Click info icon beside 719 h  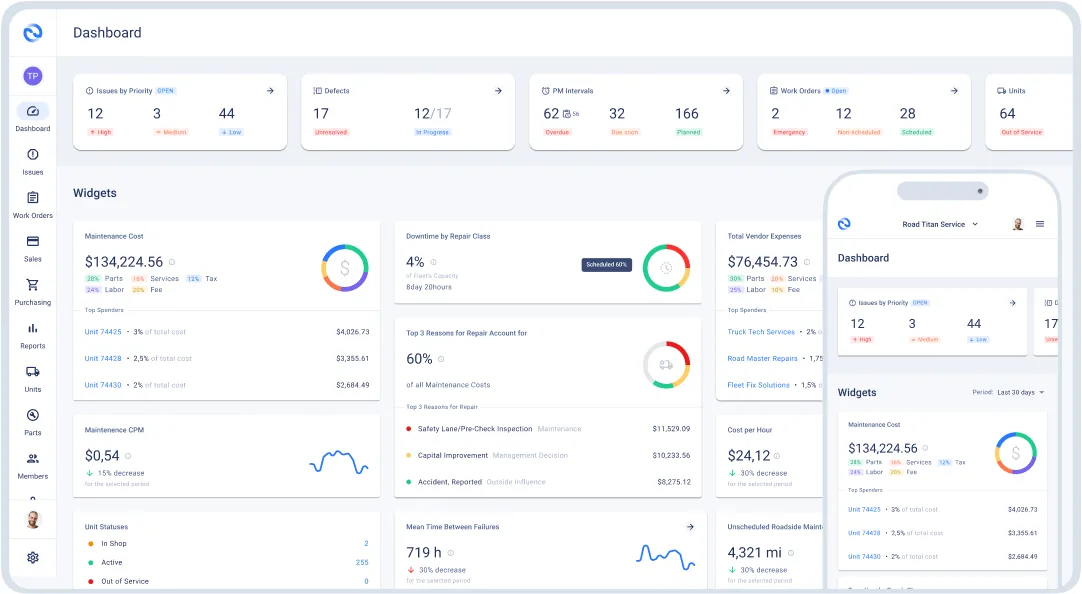point(451,553)
